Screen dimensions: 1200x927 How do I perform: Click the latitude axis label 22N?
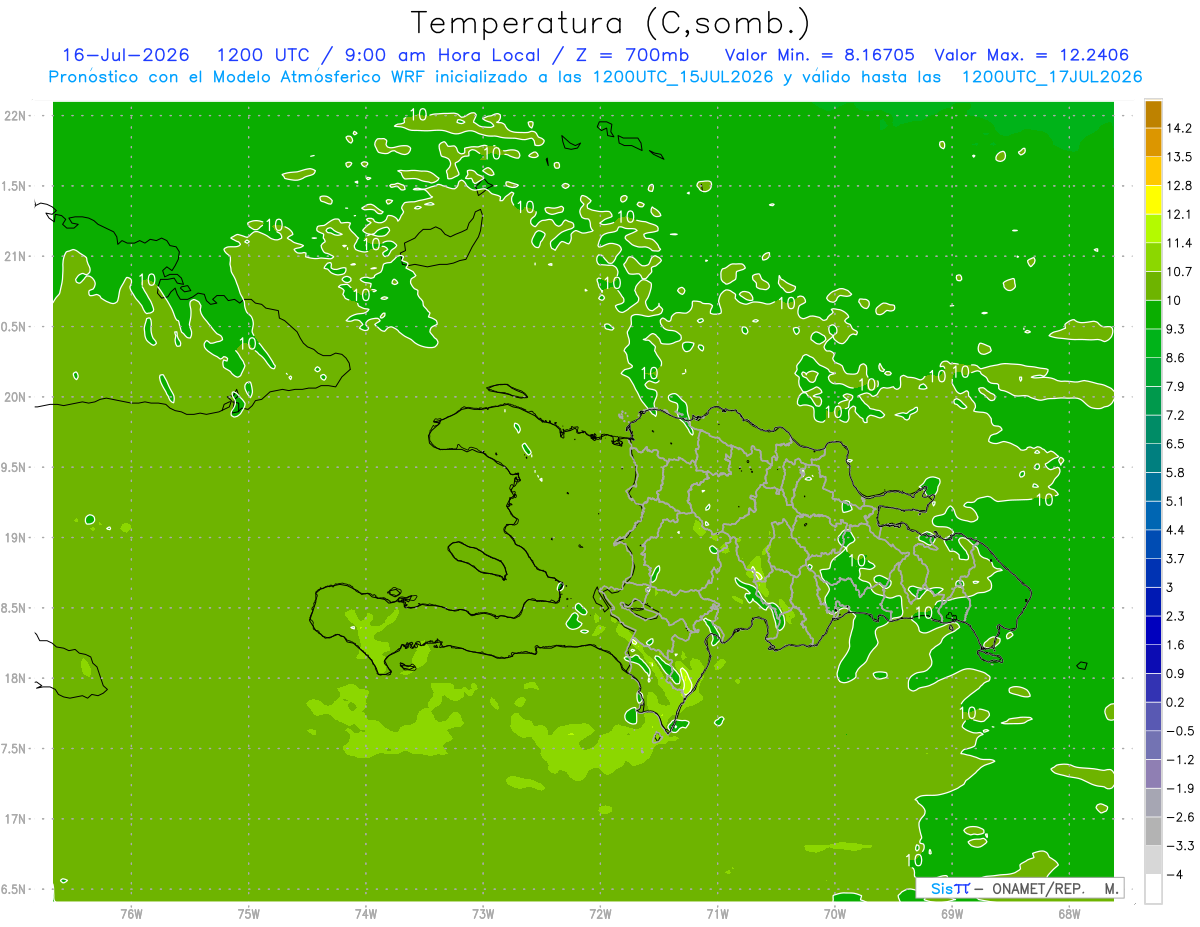point(14,115)
